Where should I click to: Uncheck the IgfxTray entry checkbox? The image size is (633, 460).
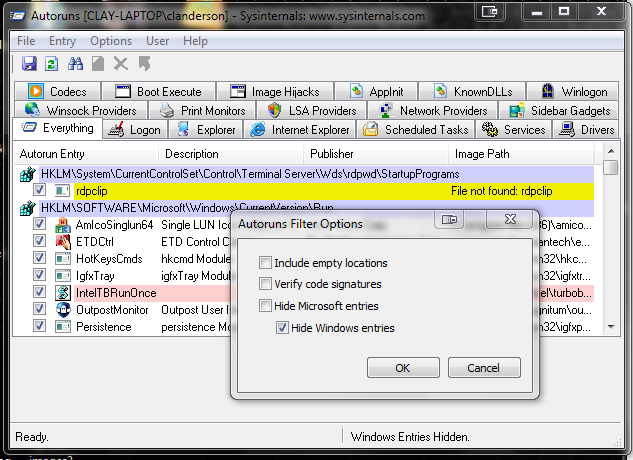pos(39,274)
